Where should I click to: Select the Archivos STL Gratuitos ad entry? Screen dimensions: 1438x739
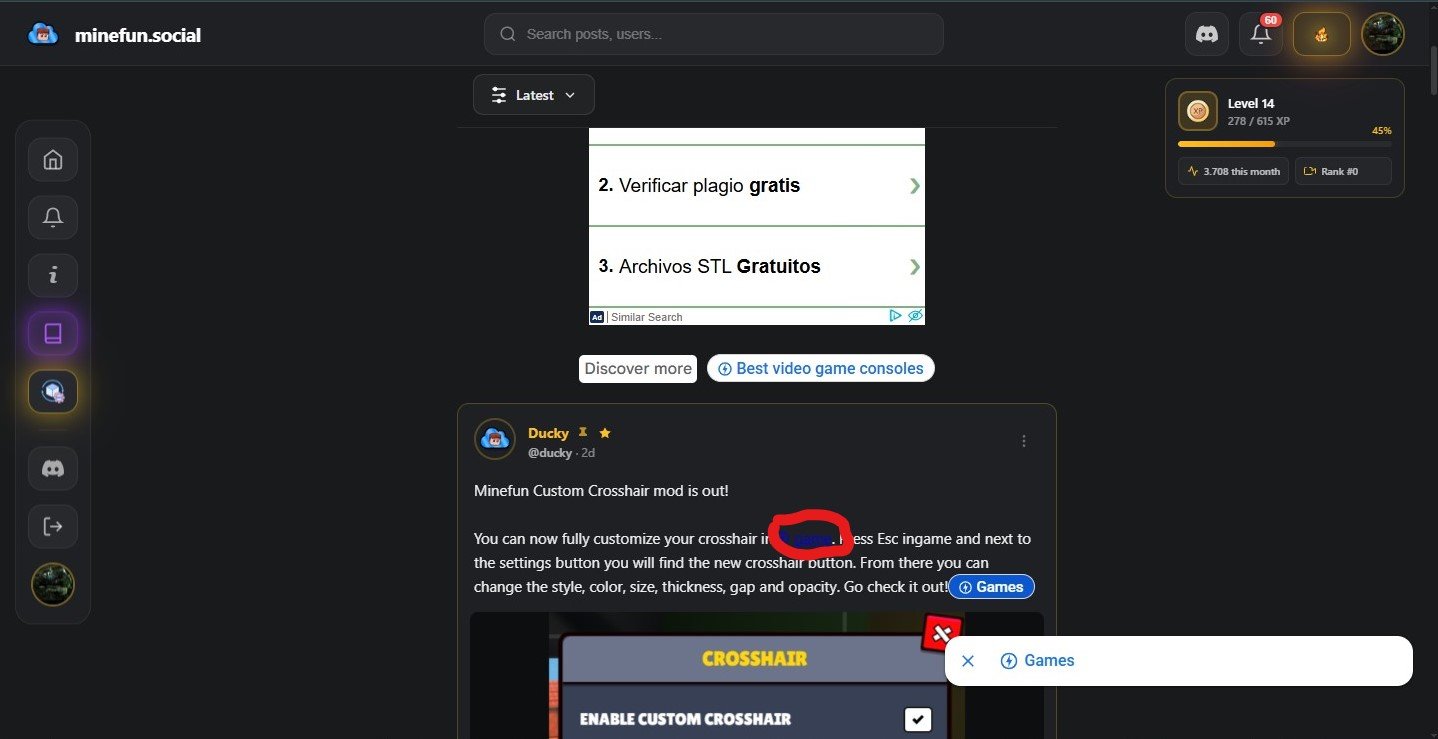tap(757, 266)
